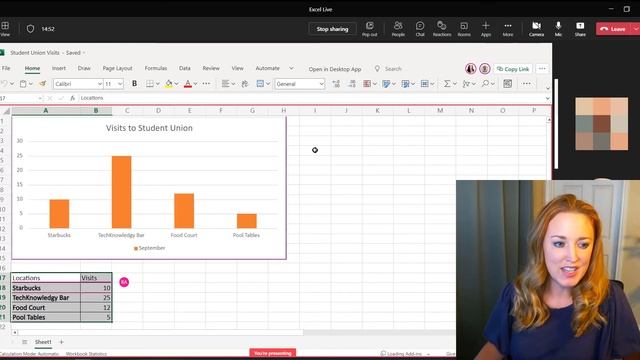
Task: Add a new sheet with plus
Action: pyautogui.click(x=61, y=342)
